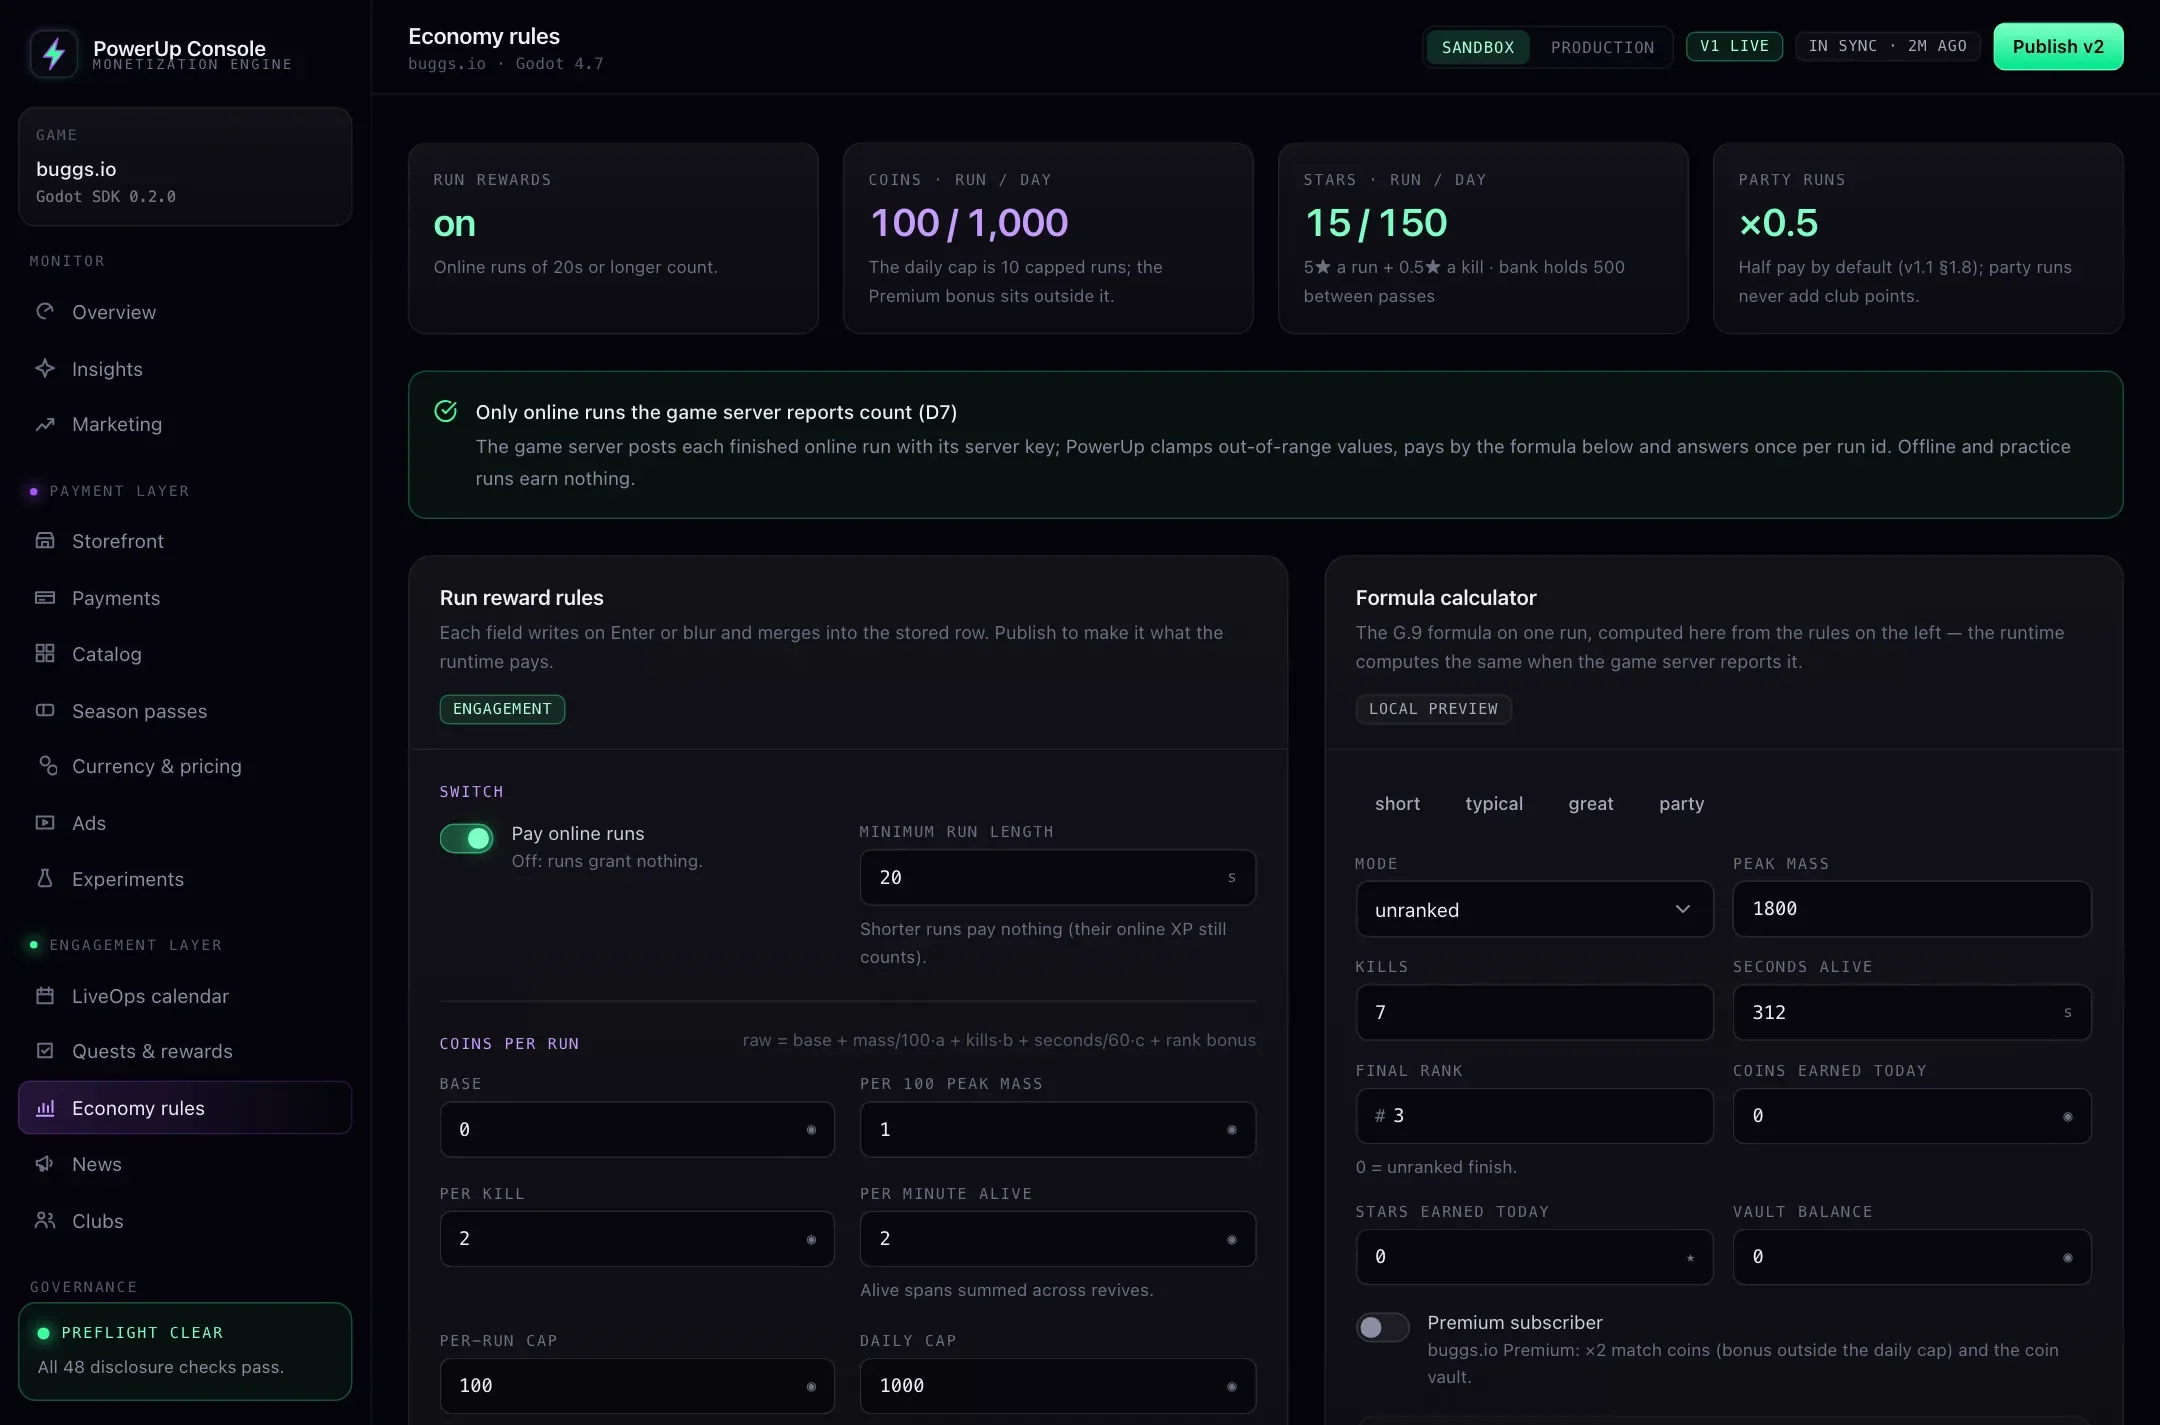Click the Currency & pricing icon

click(x=47, y=766)
